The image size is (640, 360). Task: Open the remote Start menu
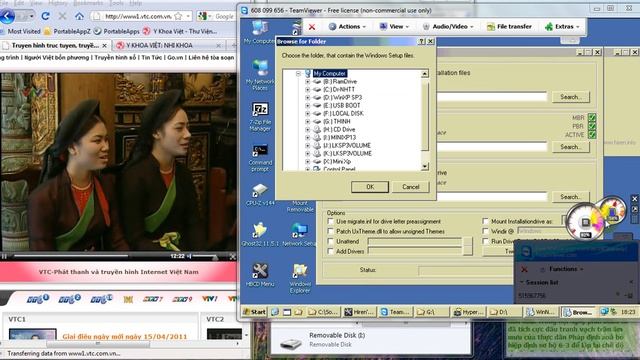(x=254, y=312)
